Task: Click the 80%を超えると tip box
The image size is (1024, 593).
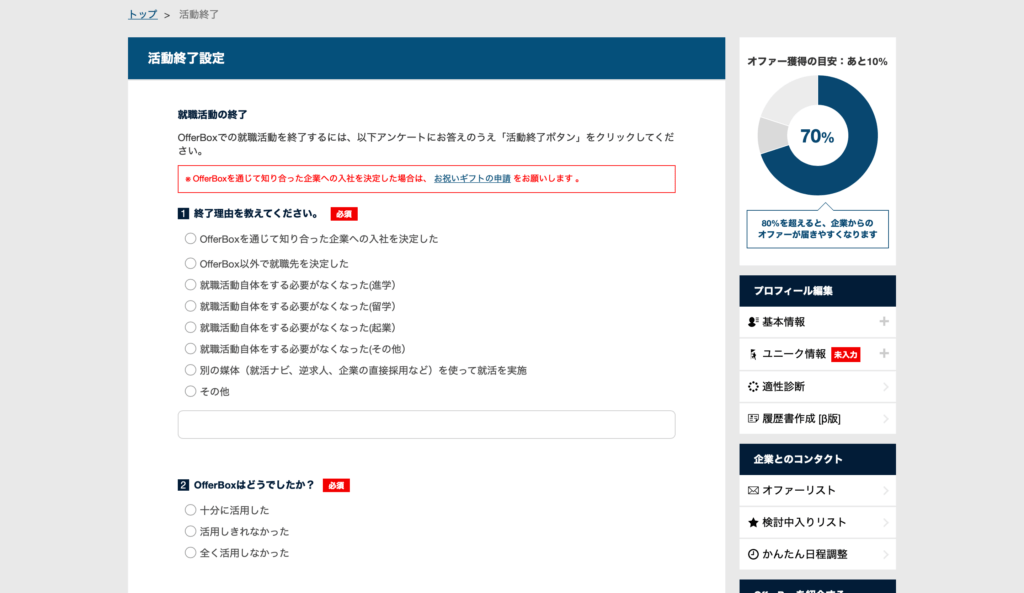Action: [x=818, y=229]
